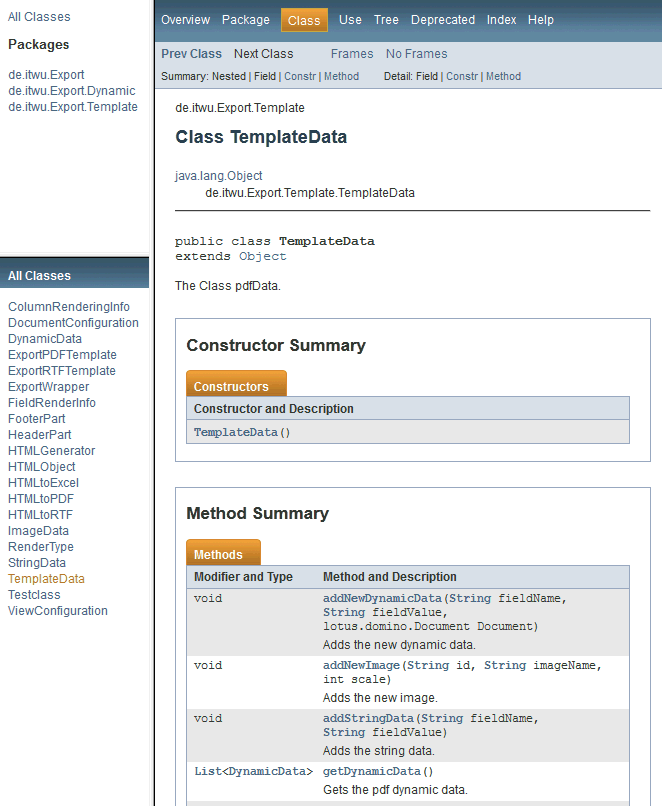
Task: Open the Deprecated API page
Action: (x=443, y=20)
